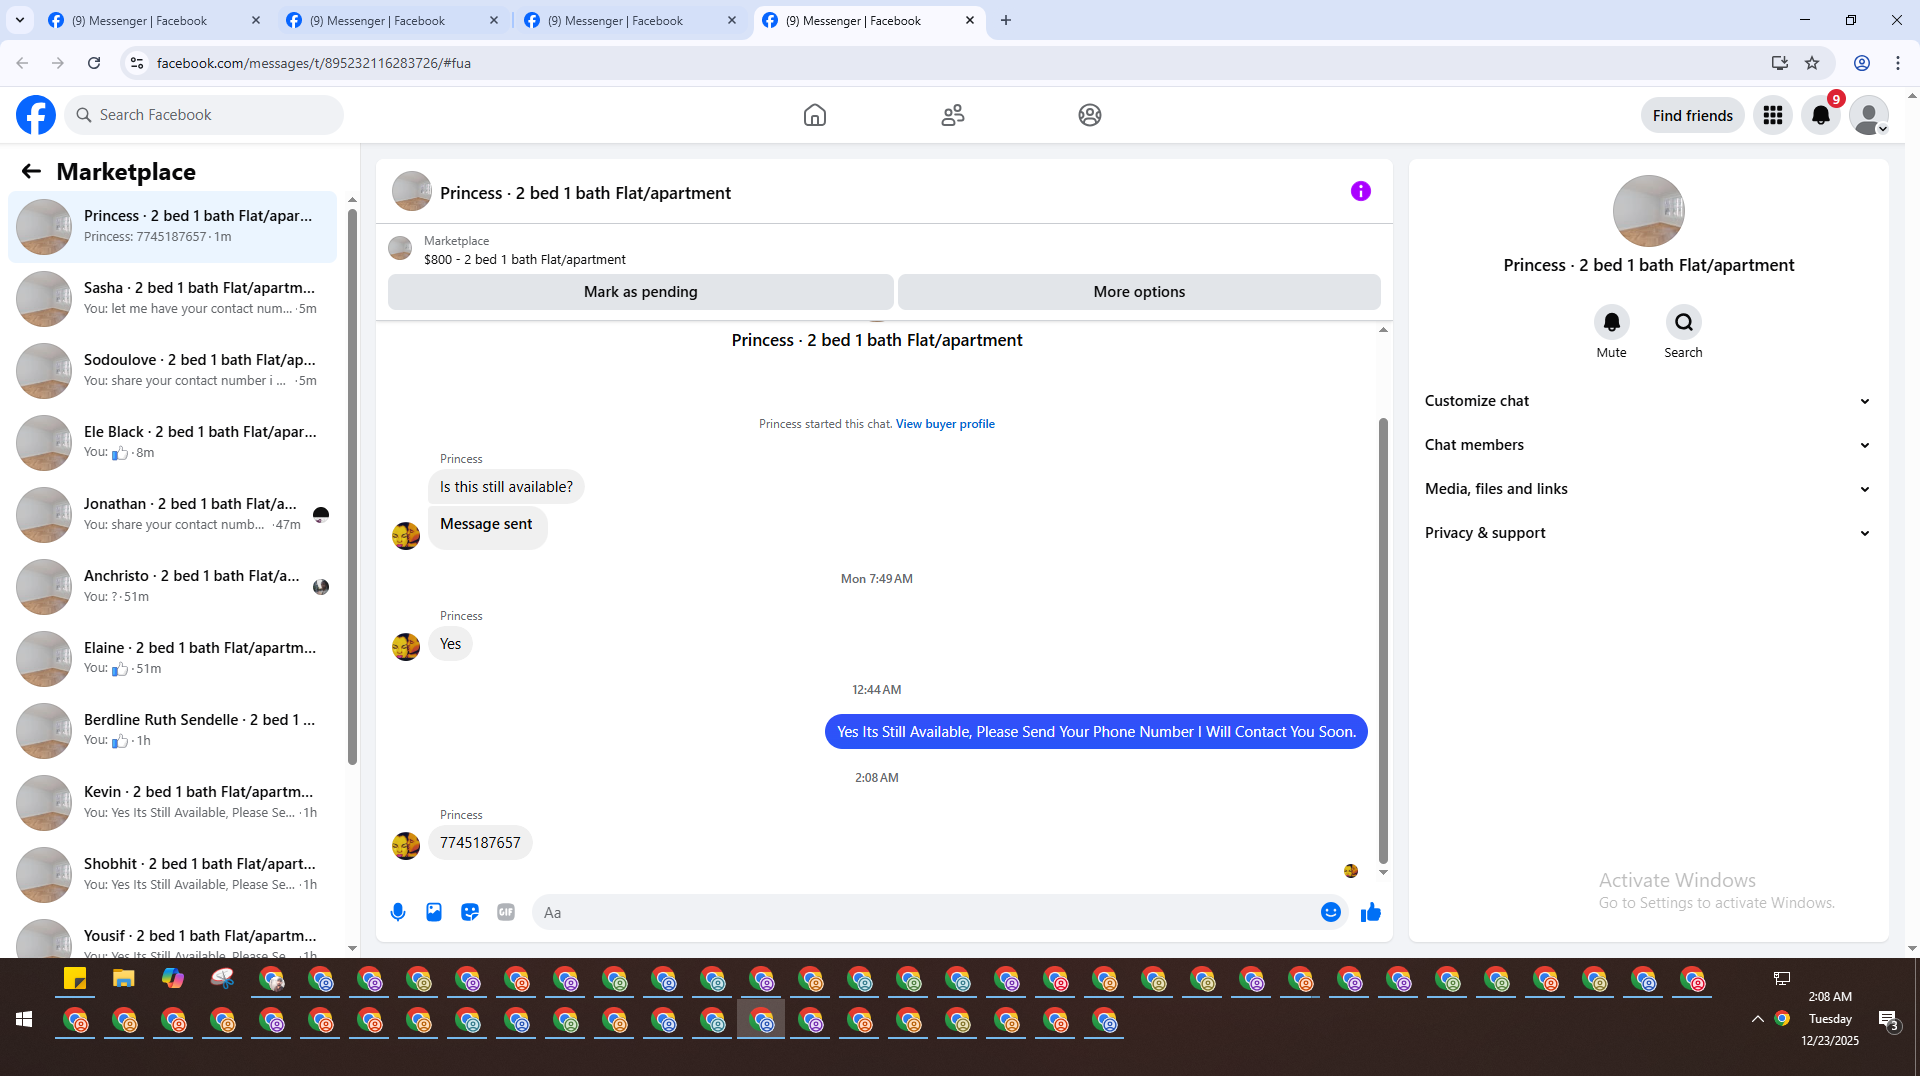
Task: Open the emoji picker
Action: (1330, 912)
